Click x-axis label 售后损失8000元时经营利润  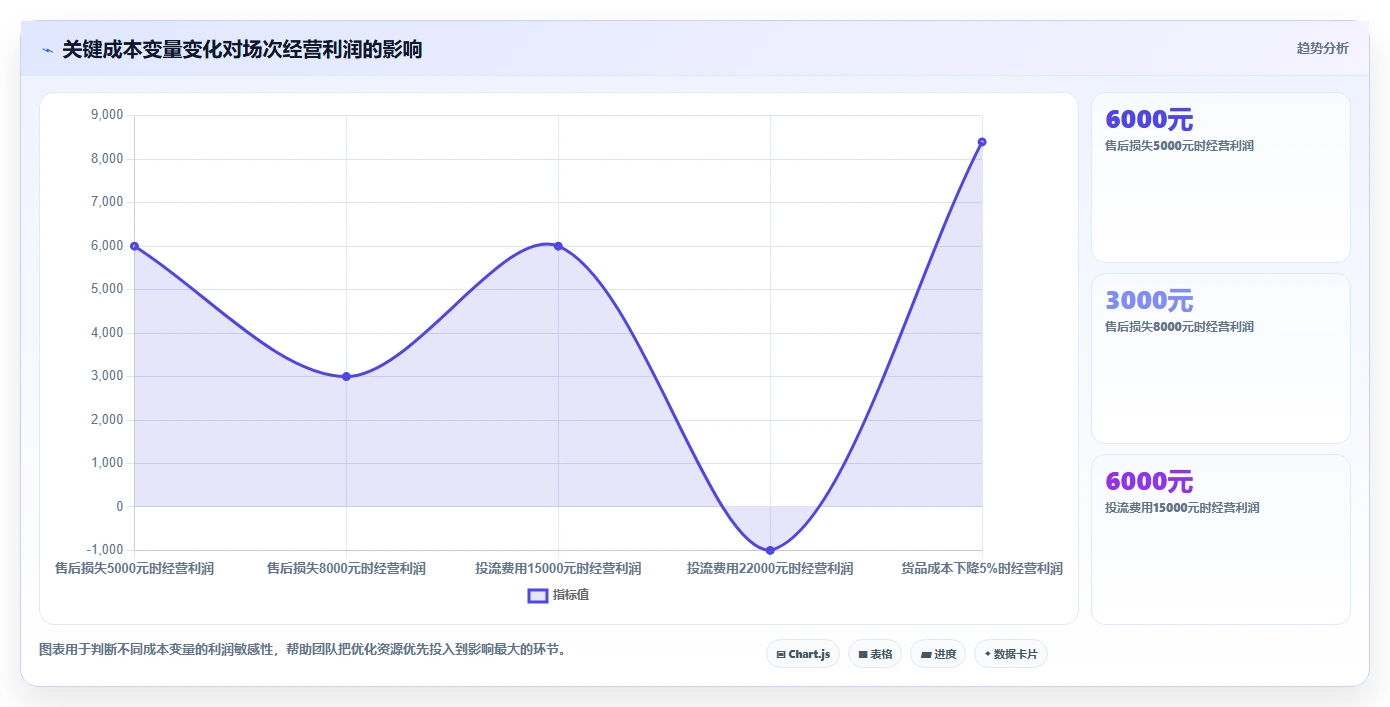346,568
